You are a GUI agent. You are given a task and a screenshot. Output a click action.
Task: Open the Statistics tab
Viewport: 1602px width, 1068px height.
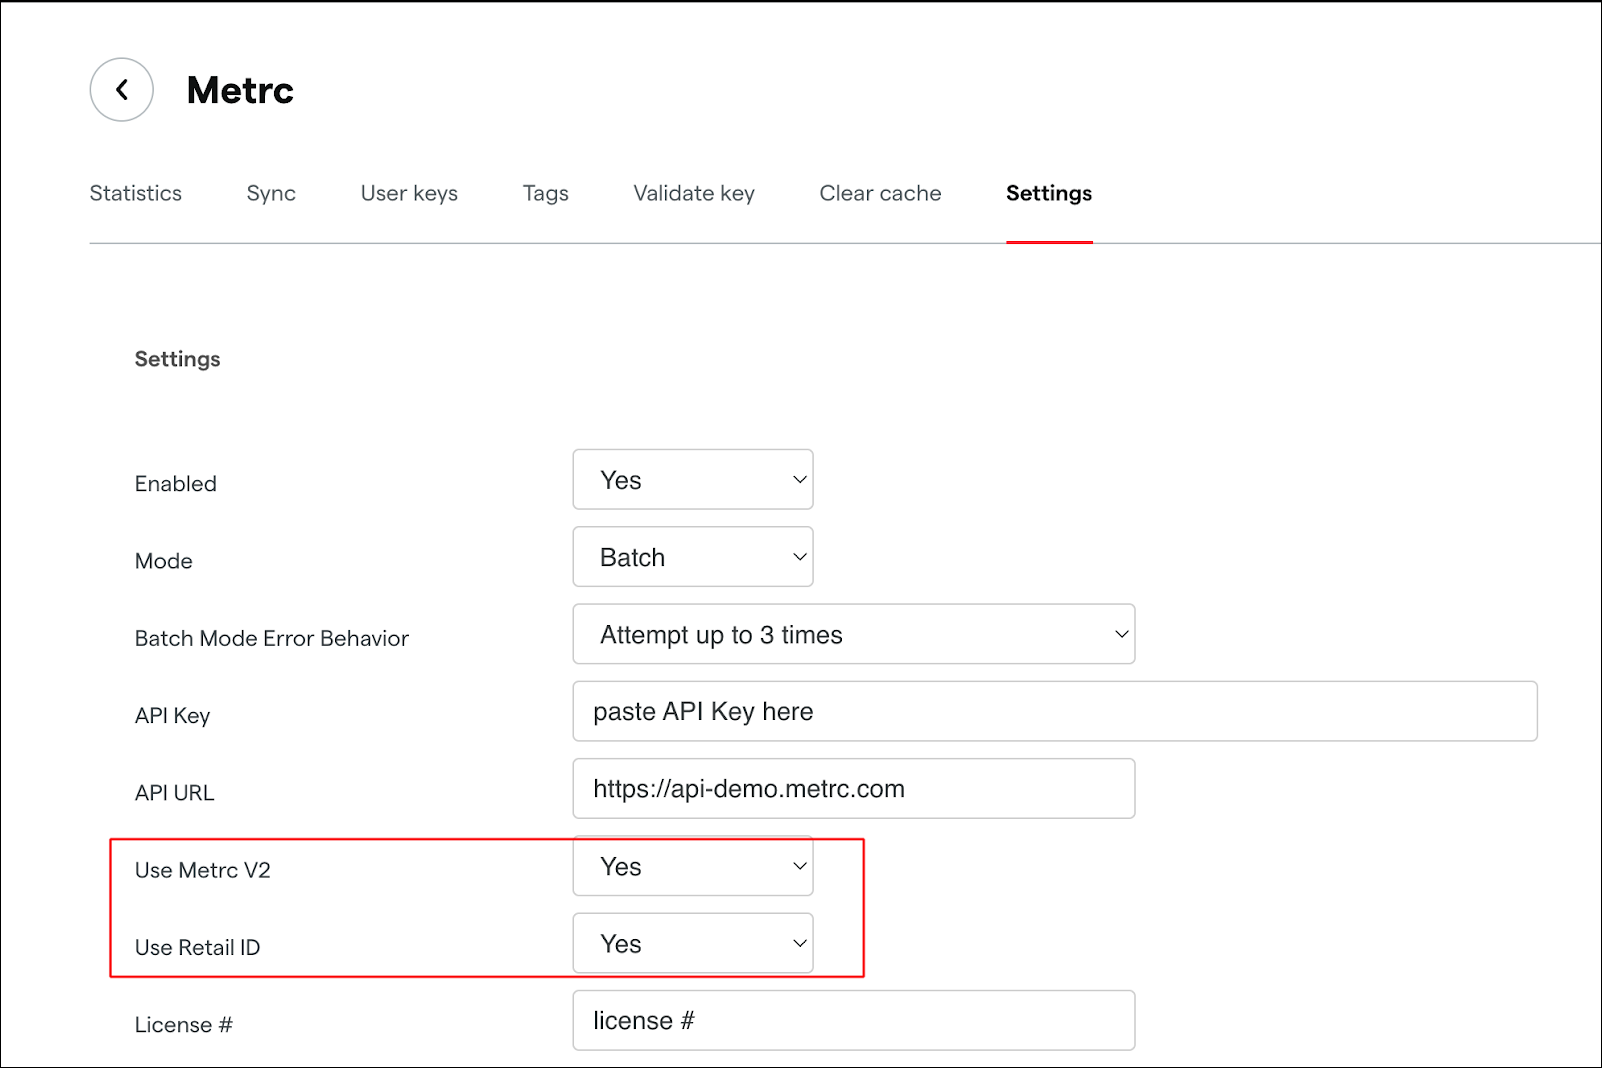tap(136, 193)
